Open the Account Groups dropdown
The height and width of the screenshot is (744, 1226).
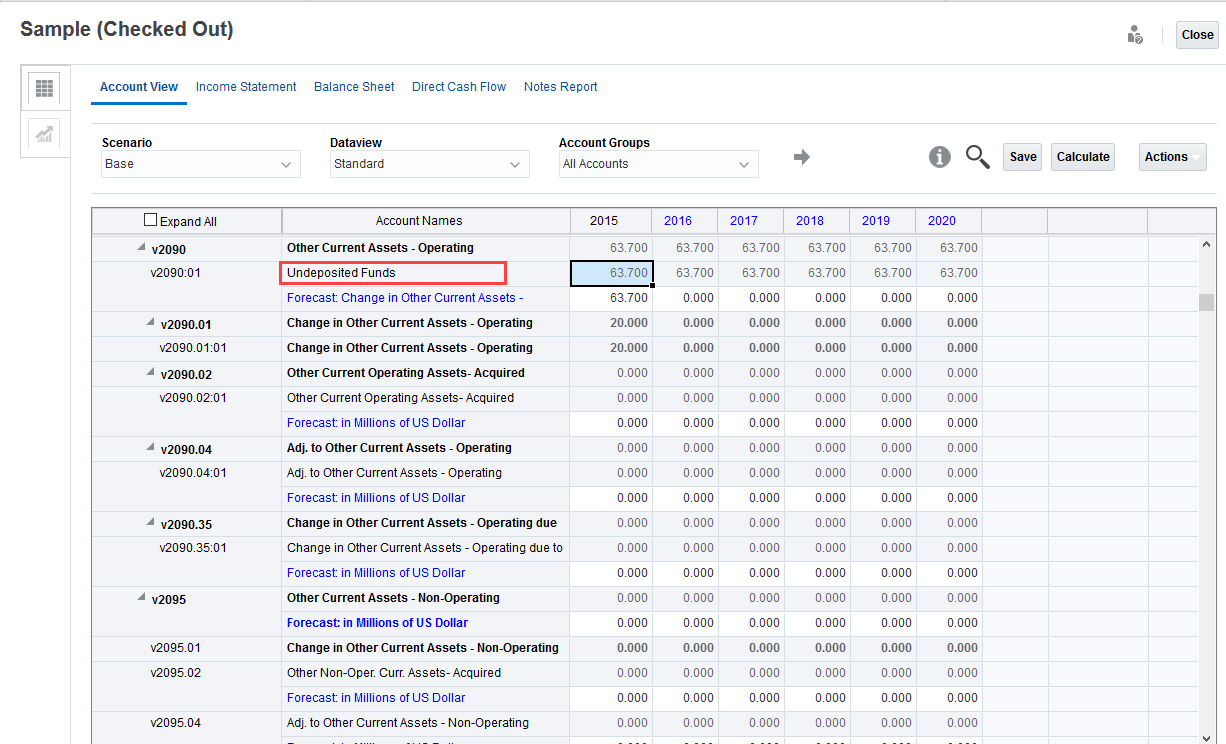[x=658, y=164]
